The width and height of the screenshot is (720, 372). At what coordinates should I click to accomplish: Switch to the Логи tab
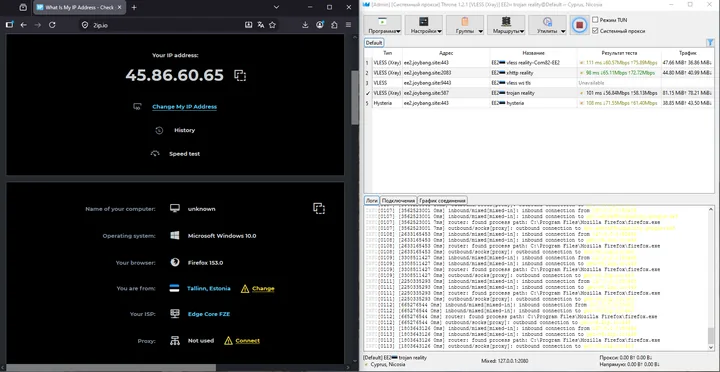tap(371, 200)
